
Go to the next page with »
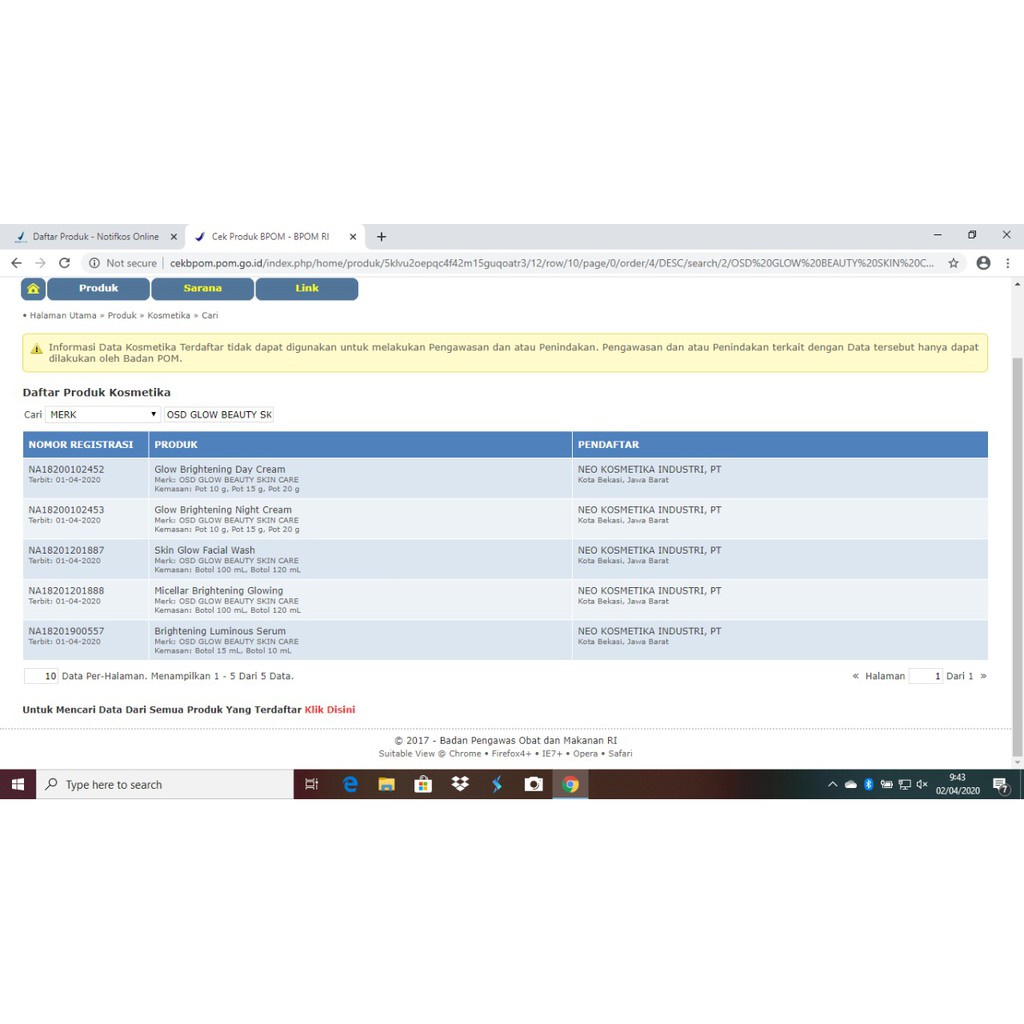coord(984,676)
